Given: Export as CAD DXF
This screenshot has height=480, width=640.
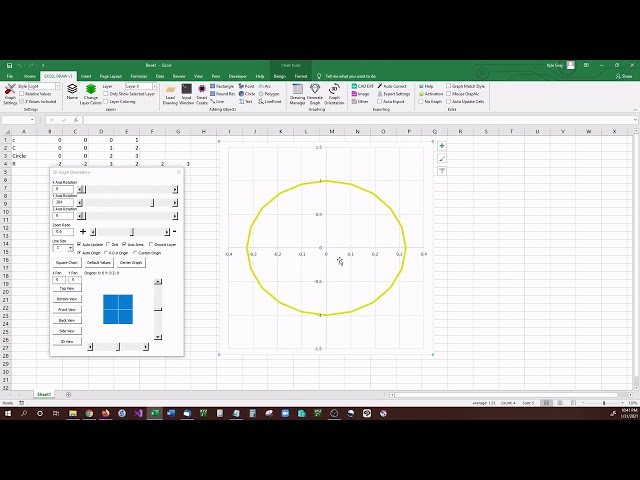Looking at the screenshot, I should click(362, 86).
